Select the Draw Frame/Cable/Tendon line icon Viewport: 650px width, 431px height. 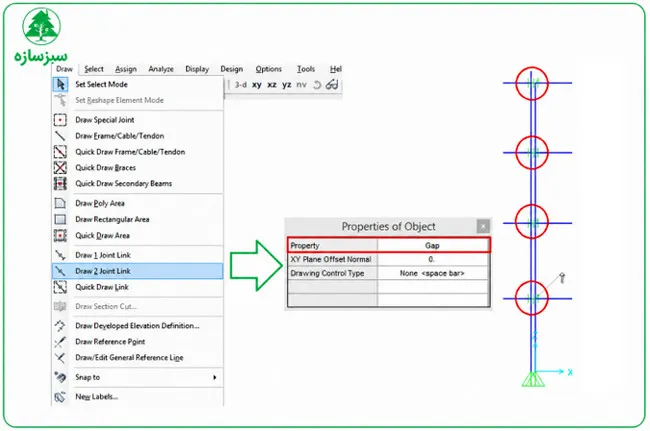[x=60, y=136]
